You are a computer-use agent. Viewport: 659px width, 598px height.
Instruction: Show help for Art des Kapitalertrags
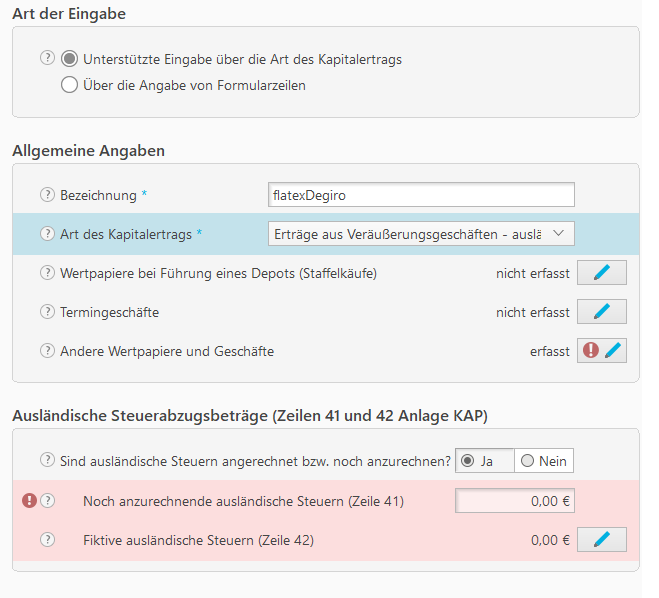pos(47,233)
